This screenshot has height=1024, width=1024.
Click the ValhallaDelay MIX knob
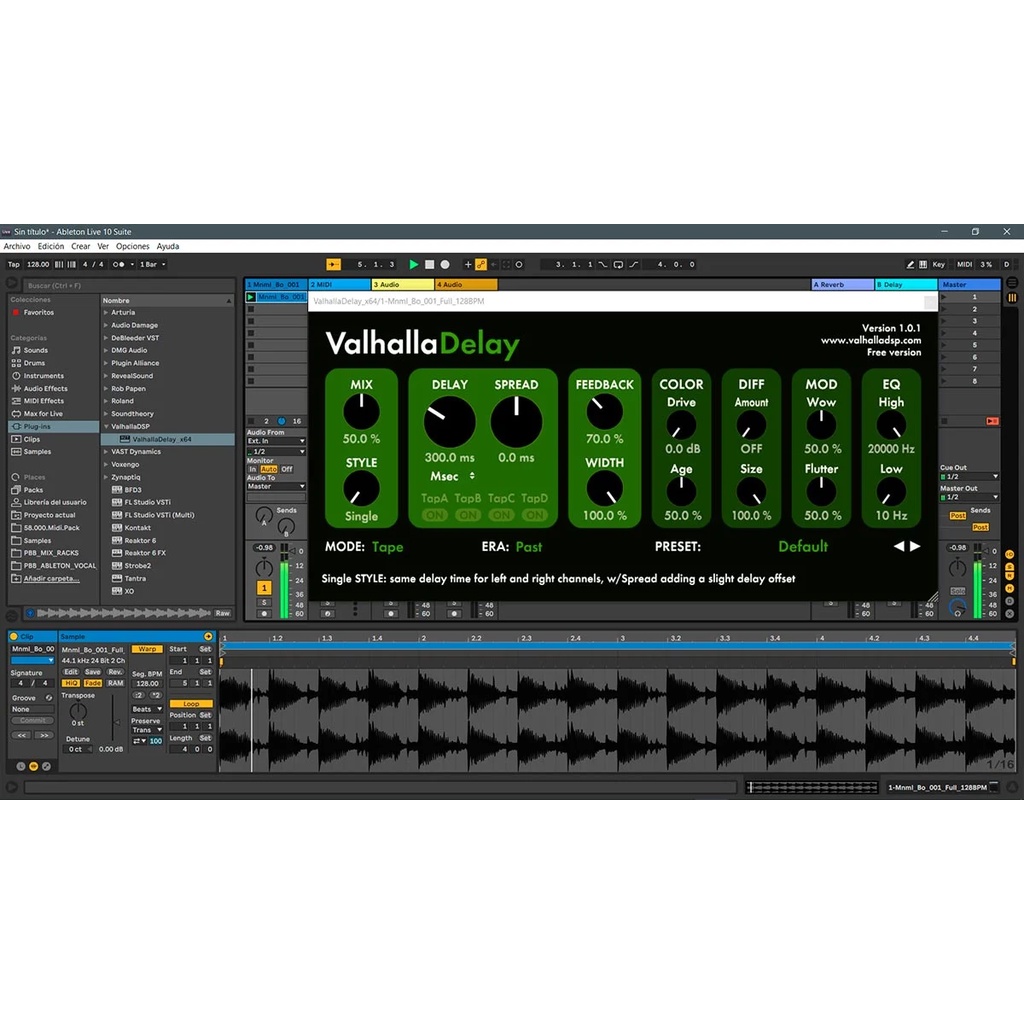[x=361, y=412]
